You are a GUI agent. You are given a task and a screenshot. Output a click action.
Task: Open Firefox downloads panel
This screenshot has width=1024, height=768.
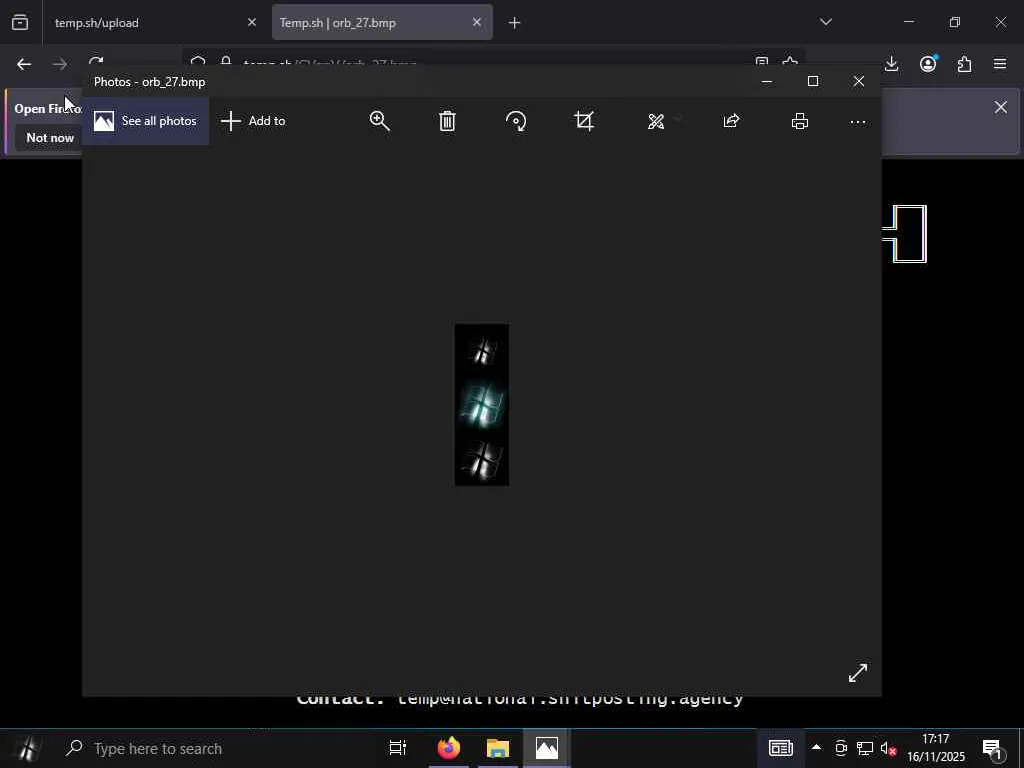click(891, 64)
